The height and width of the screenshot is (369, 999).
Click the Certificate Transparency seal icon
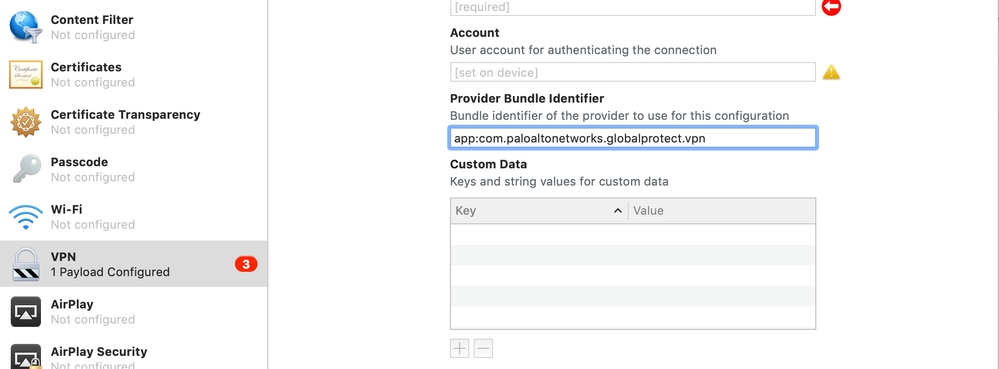[26, 122]
